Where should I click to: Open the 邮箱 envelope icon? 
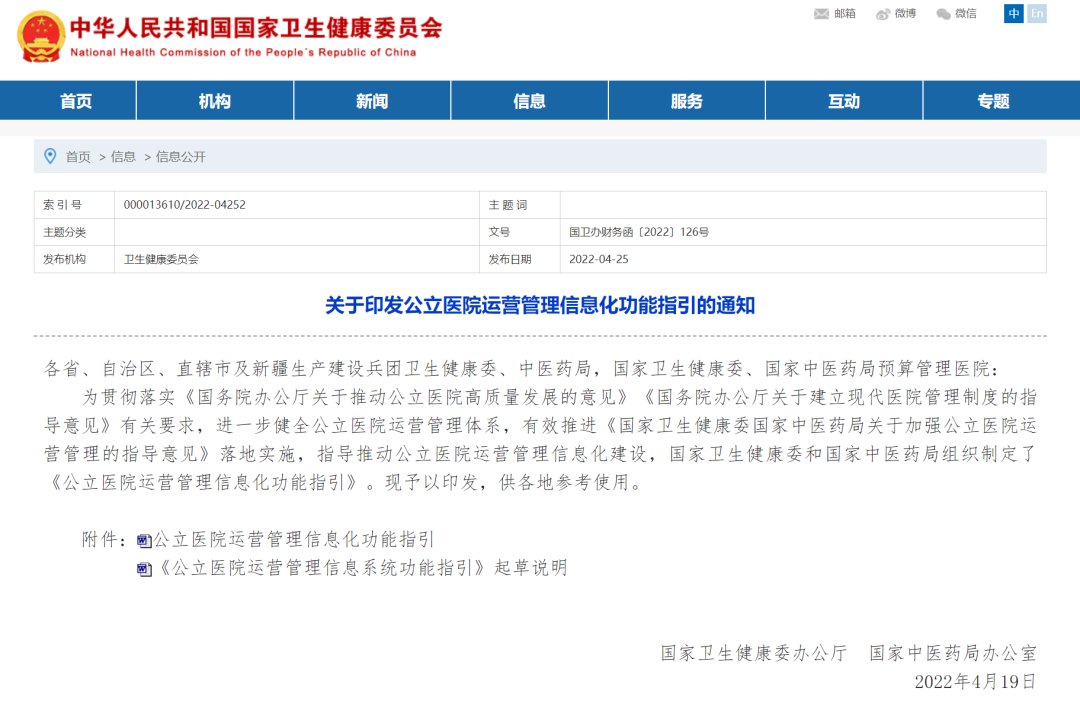pyautogui.click(x=822, y=14)
